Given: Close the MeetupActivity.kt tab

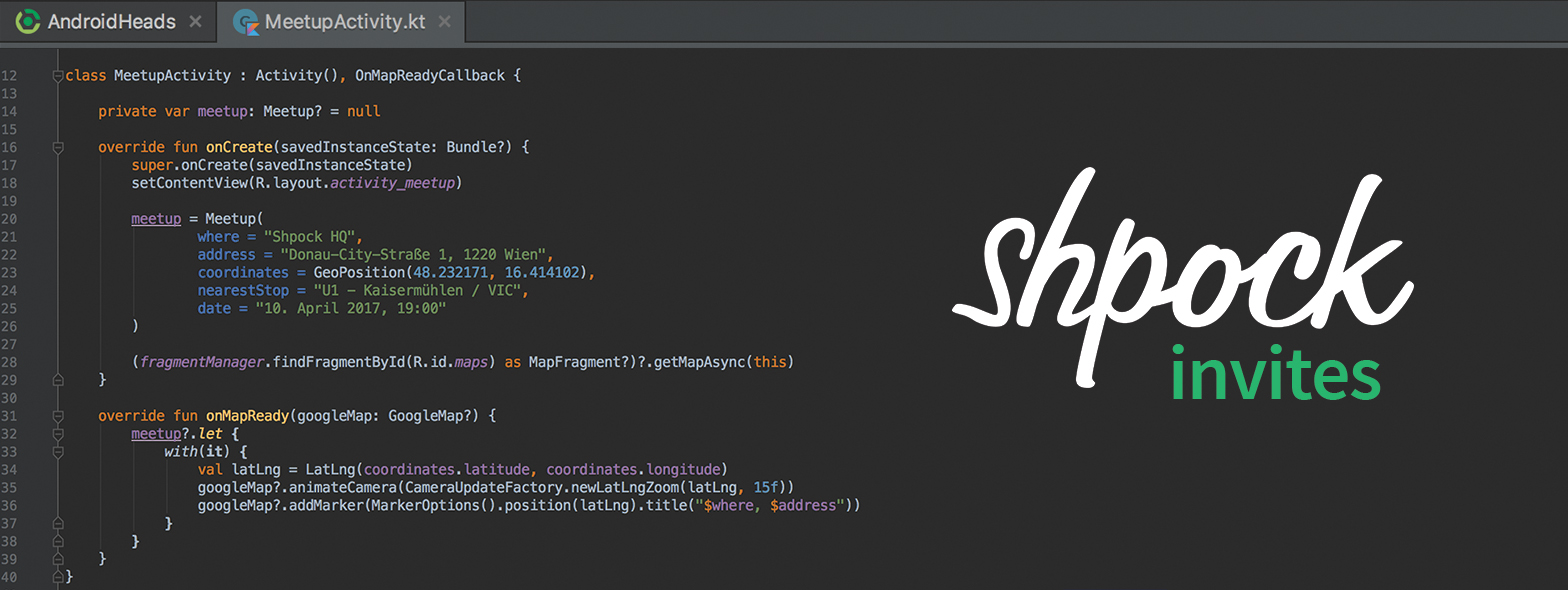Looking at the screenshot, I should [444, 21].
